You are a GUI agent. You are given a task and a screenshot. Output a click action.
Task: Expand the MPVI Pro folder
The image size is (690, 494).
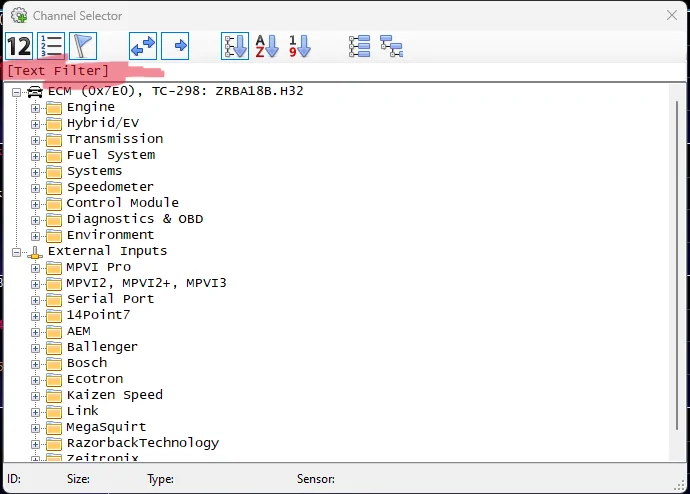pyautogui.click(x=35, y=268)
